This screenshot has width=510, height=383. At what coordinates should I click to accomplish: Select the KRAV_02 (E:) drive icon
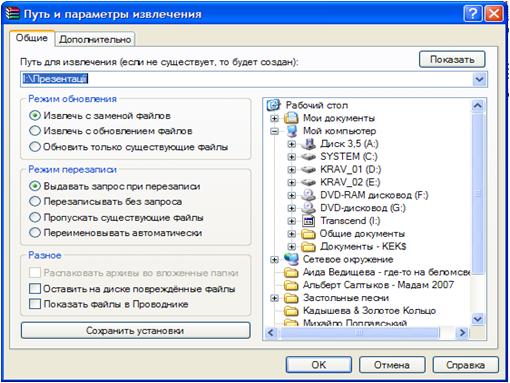pyautogui.click(x=308, y=182)
